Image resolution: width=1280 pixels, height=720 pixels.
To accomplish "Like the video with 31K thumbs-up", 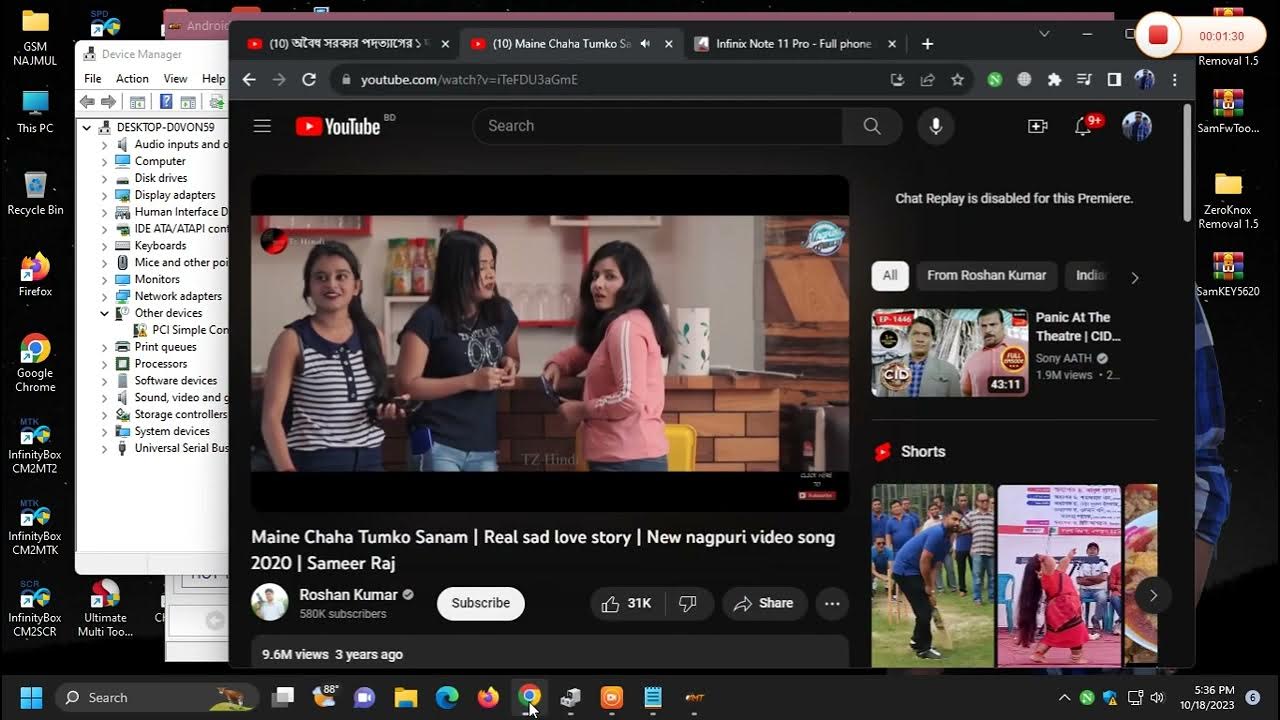I will [x=627, y=603].
